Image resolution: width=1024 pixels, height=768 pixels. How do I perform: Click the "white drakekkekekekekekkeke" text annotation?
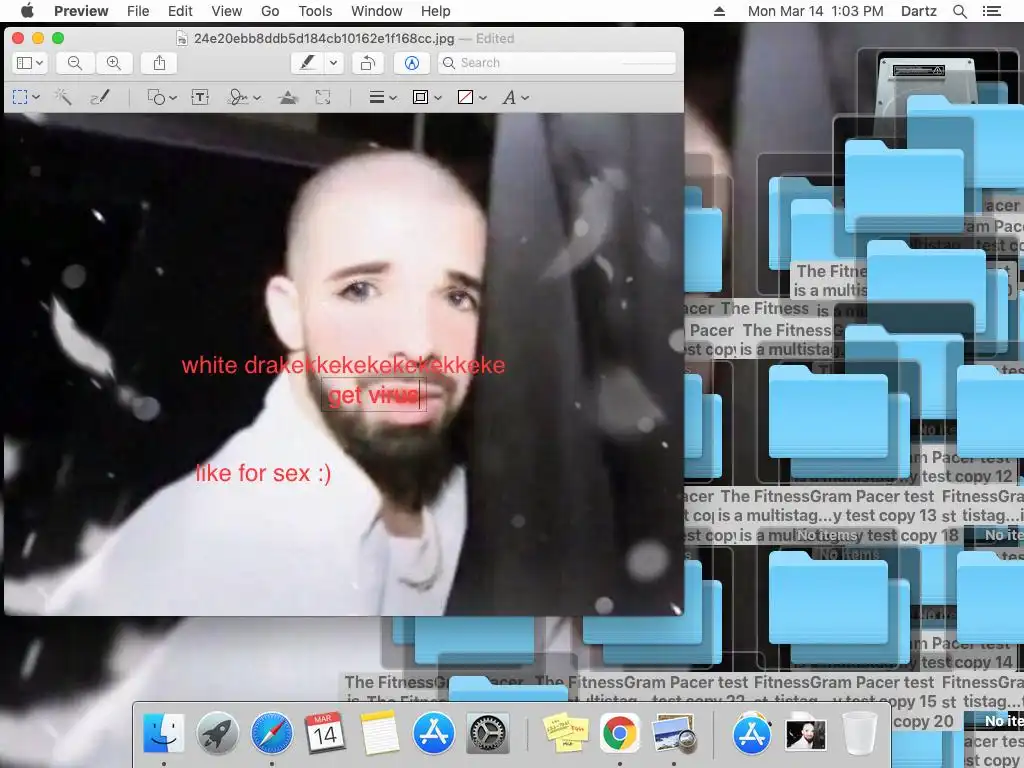pyautogui.click(x=343, y=365)
